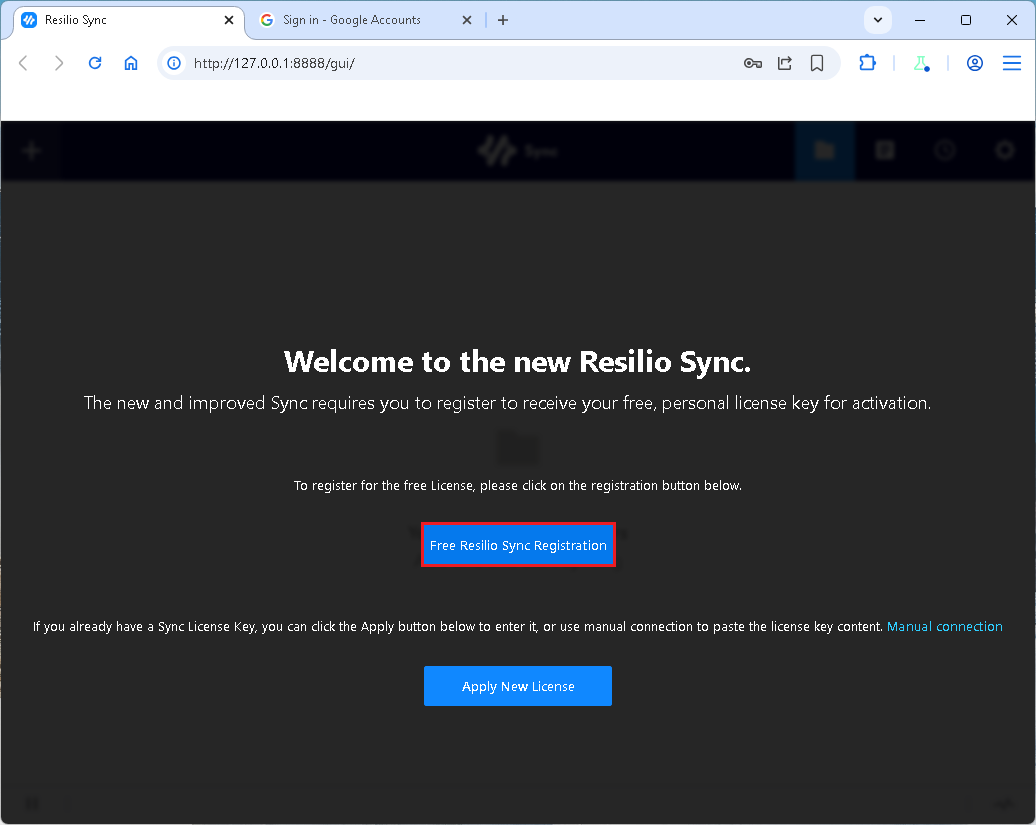Close the Resilio Sync tab
1036x825 pixels.
229,20
